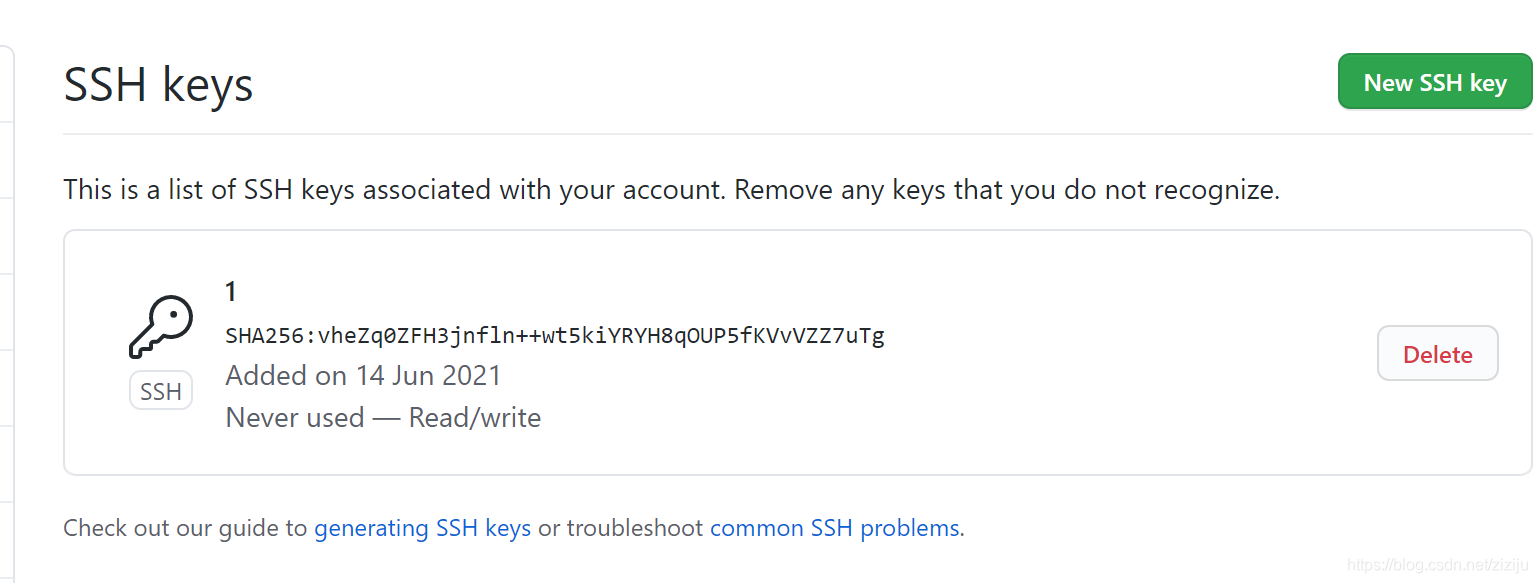1537x583 pixels.
Task: Select the SHA256 fingerprint text
Action: (554, 336)
